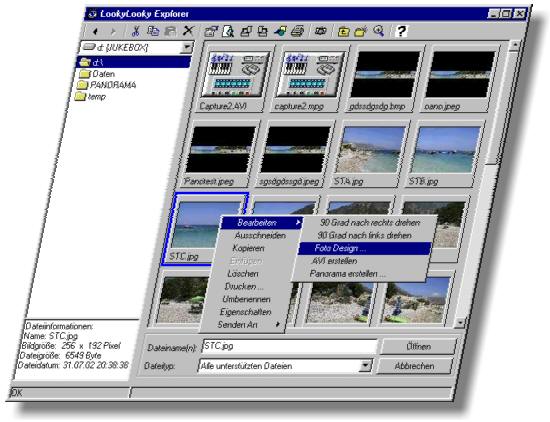Click the scissors cut icon
The height and width of the screenshot is (422, 550).
[135, 31]
